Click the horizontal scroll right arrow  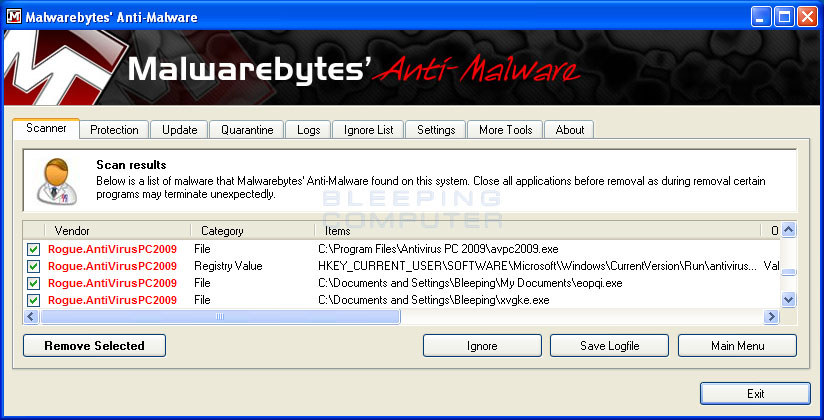pos(771,316)
